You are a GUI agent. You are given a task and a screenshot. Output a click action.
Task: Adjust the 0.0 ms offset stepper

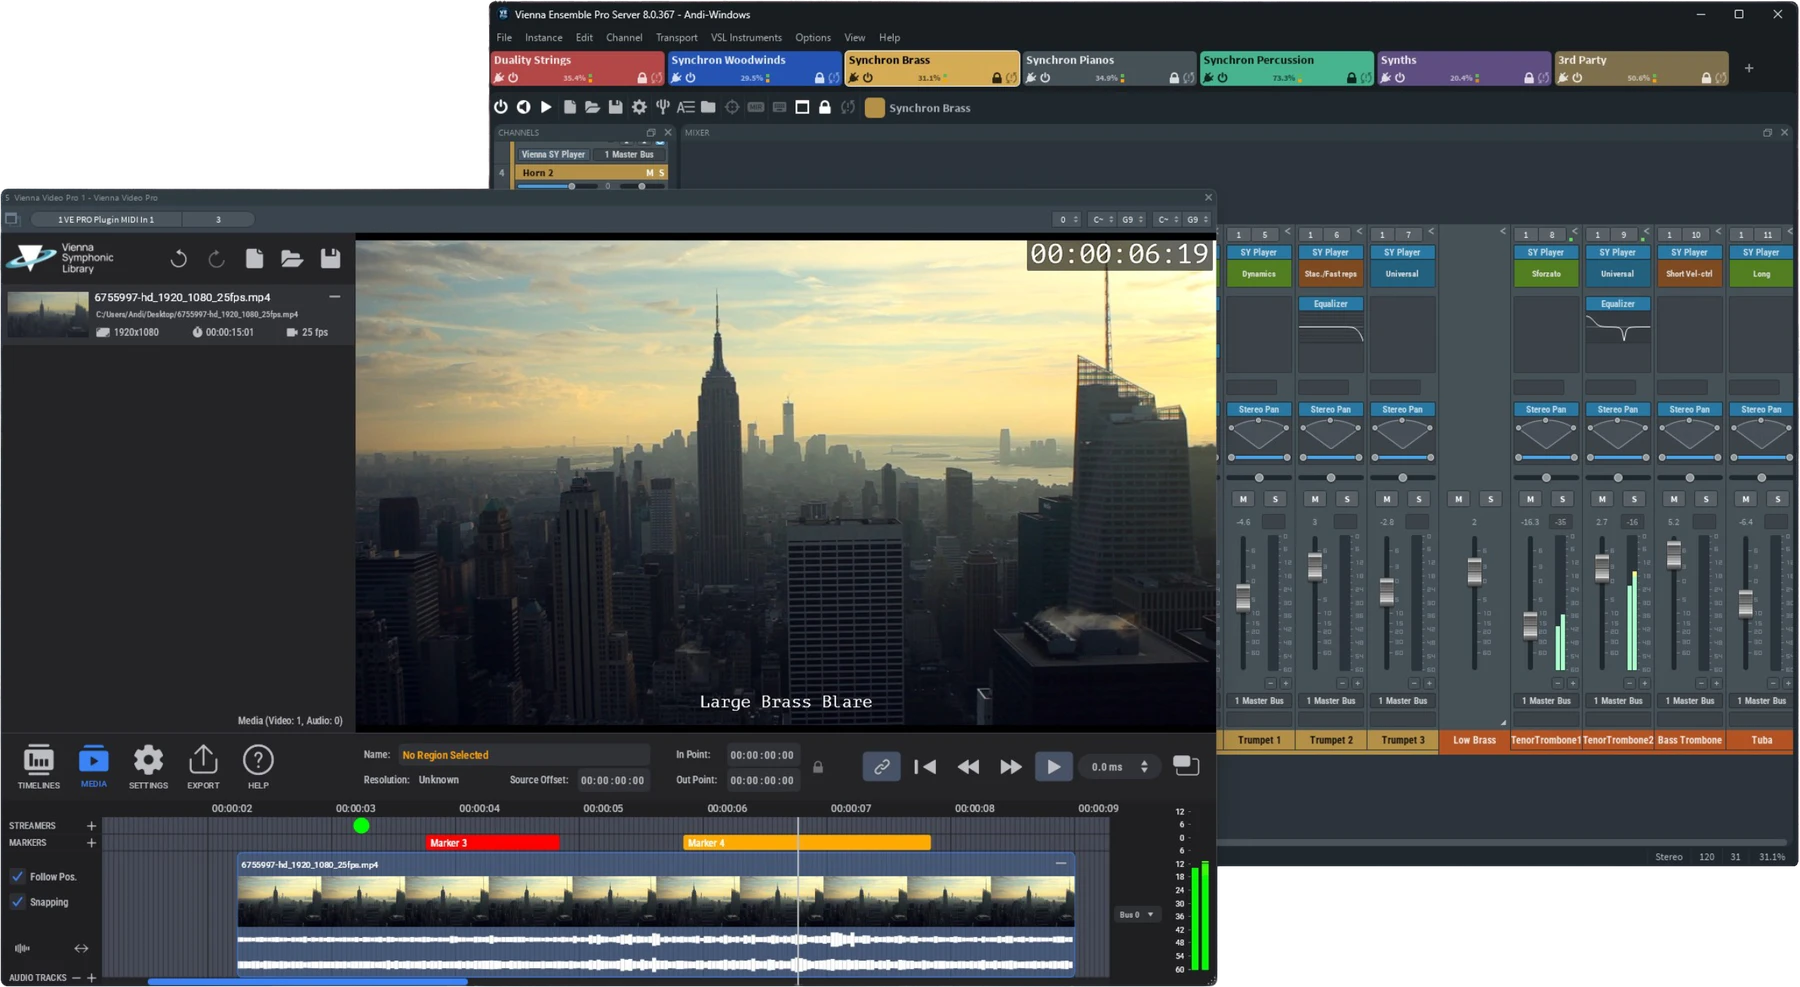point(1144,767)
